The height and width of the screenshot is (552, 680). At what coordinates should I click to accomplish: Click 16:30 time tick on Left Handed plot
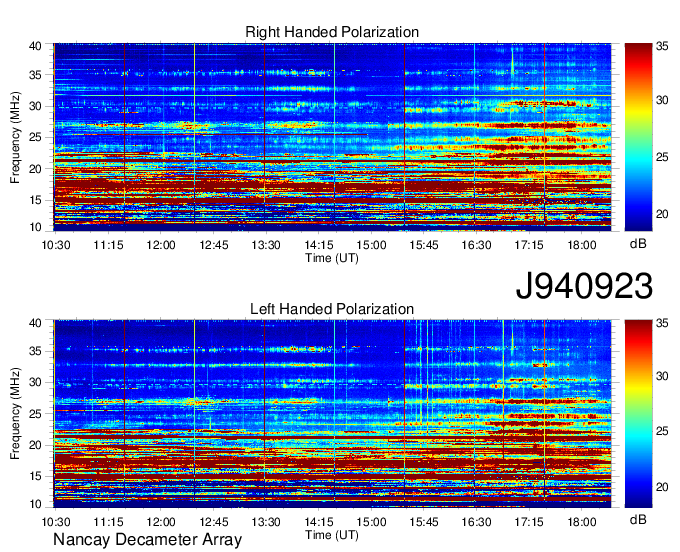477,522
